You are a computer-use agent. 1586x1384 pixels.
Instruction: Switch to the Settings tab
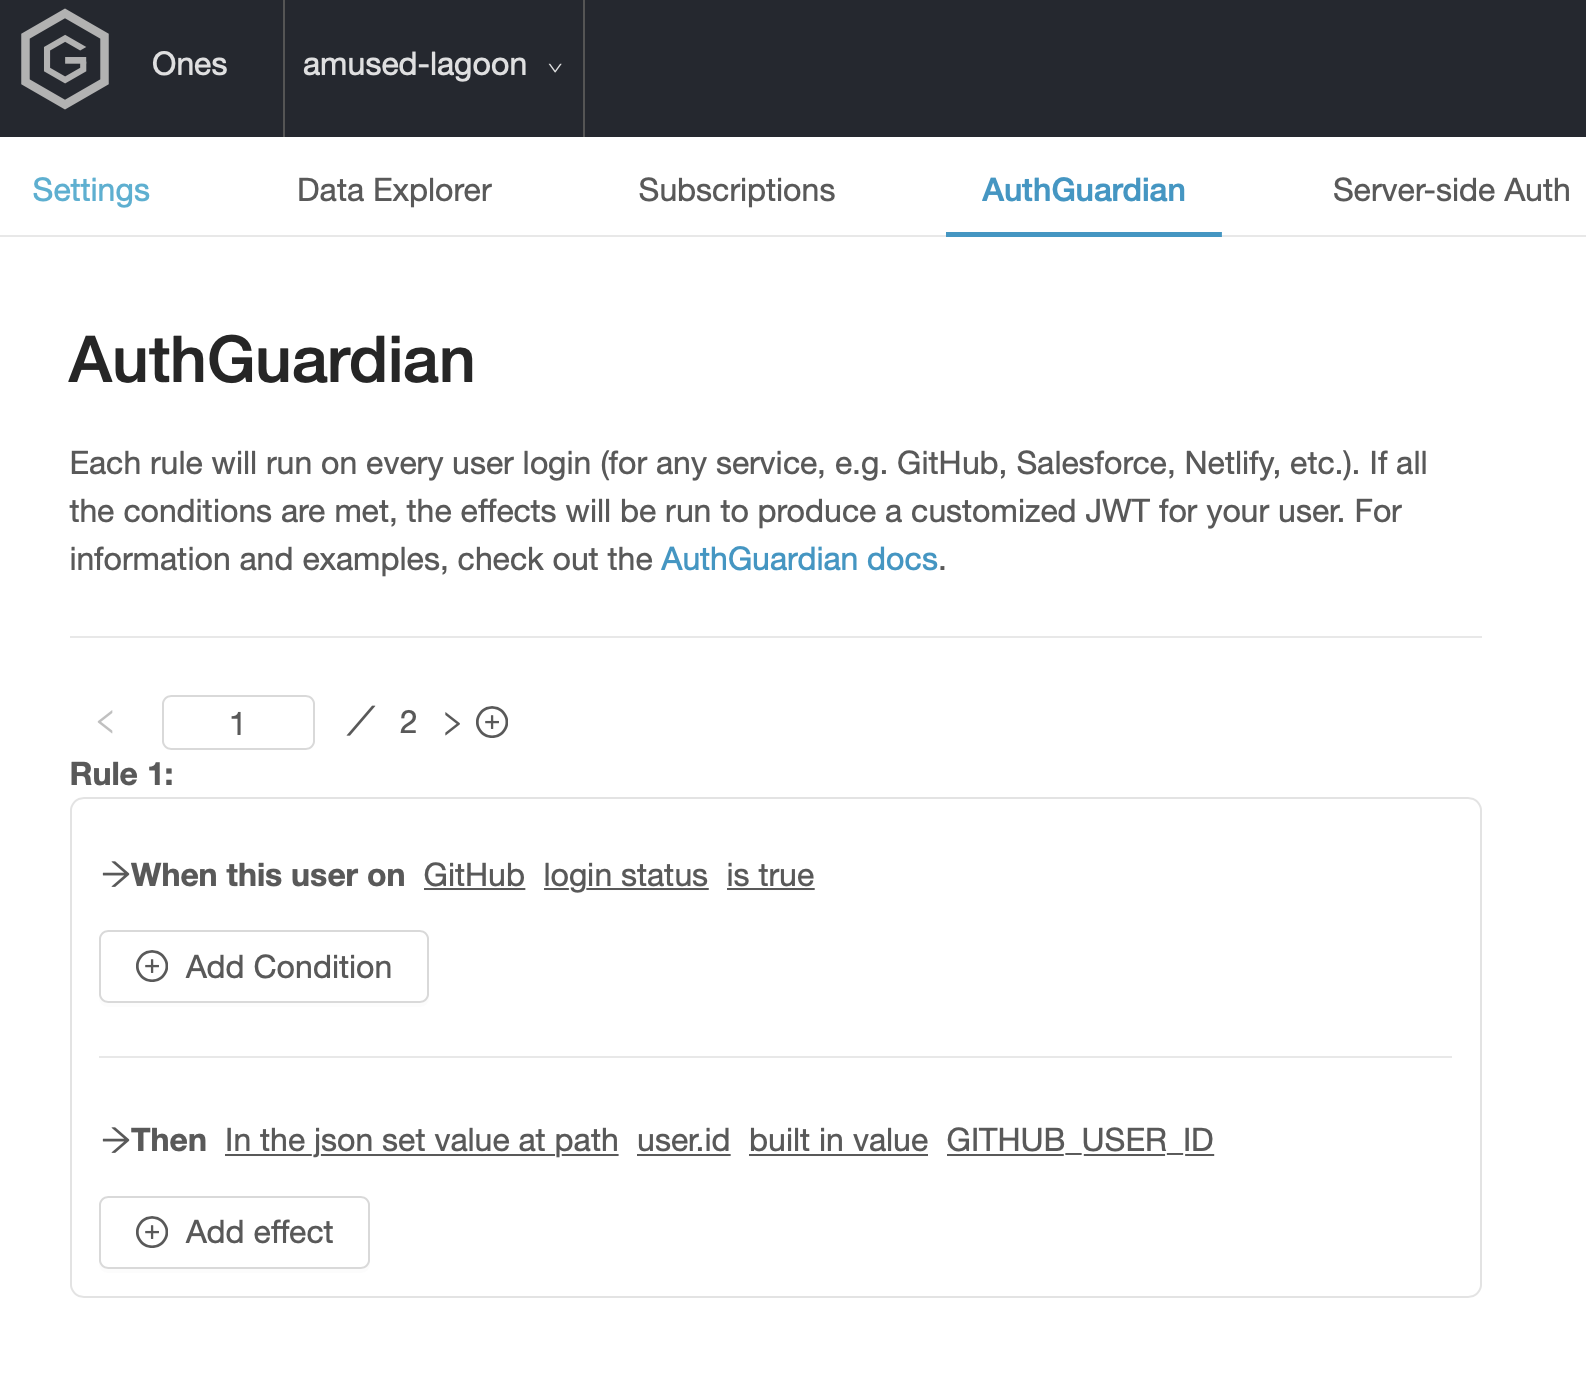pos(91,190)
